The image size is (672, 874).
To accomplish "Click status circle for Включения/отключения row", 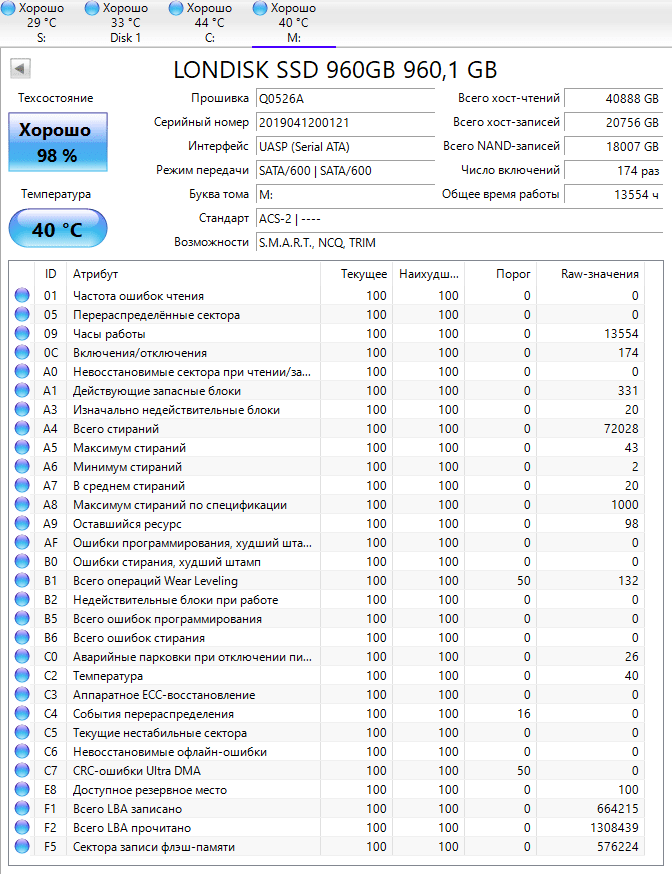I will (22, 352).
